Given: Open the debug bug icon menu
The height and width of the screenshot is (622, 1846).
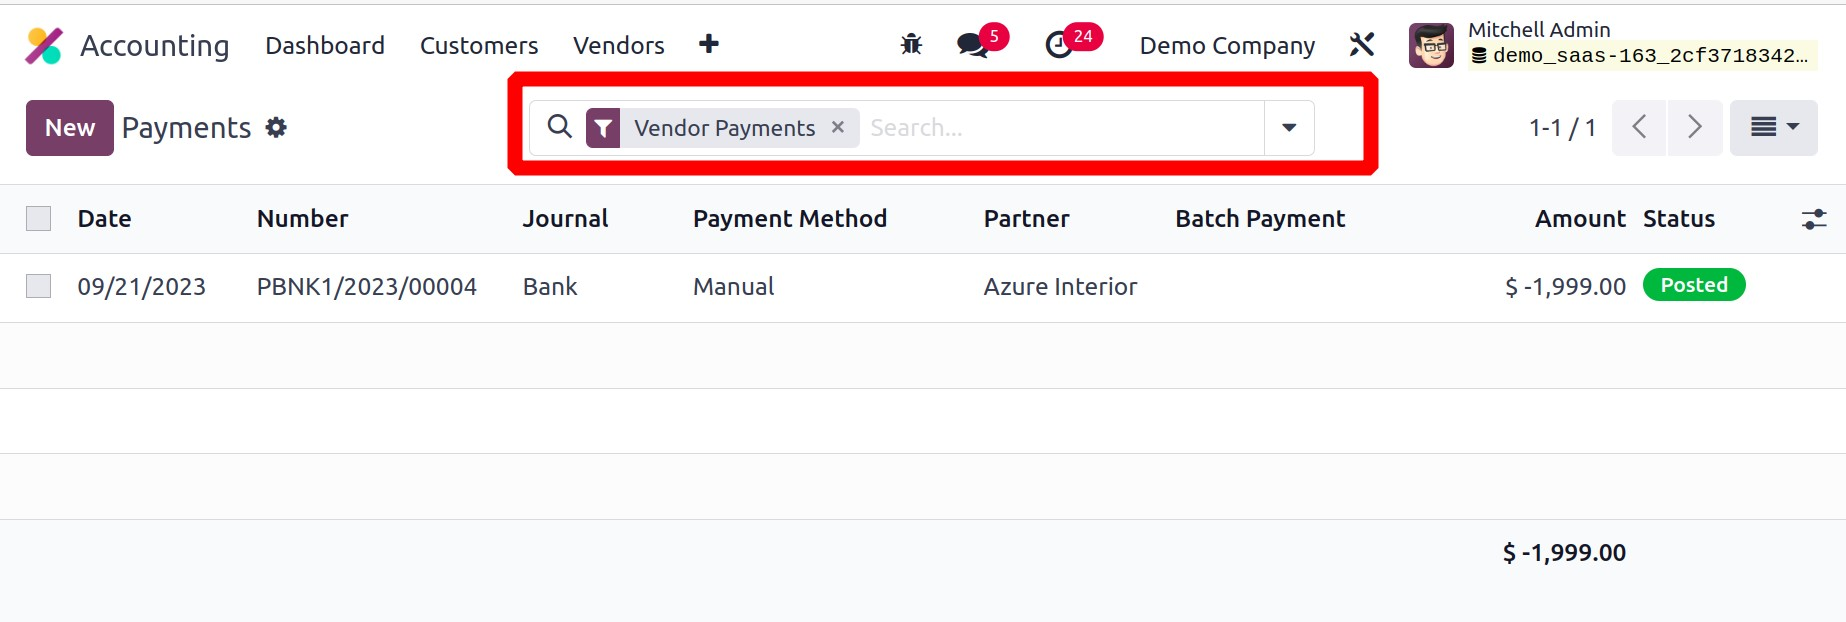Looking at the screenshot, I should tap(911, 45).
